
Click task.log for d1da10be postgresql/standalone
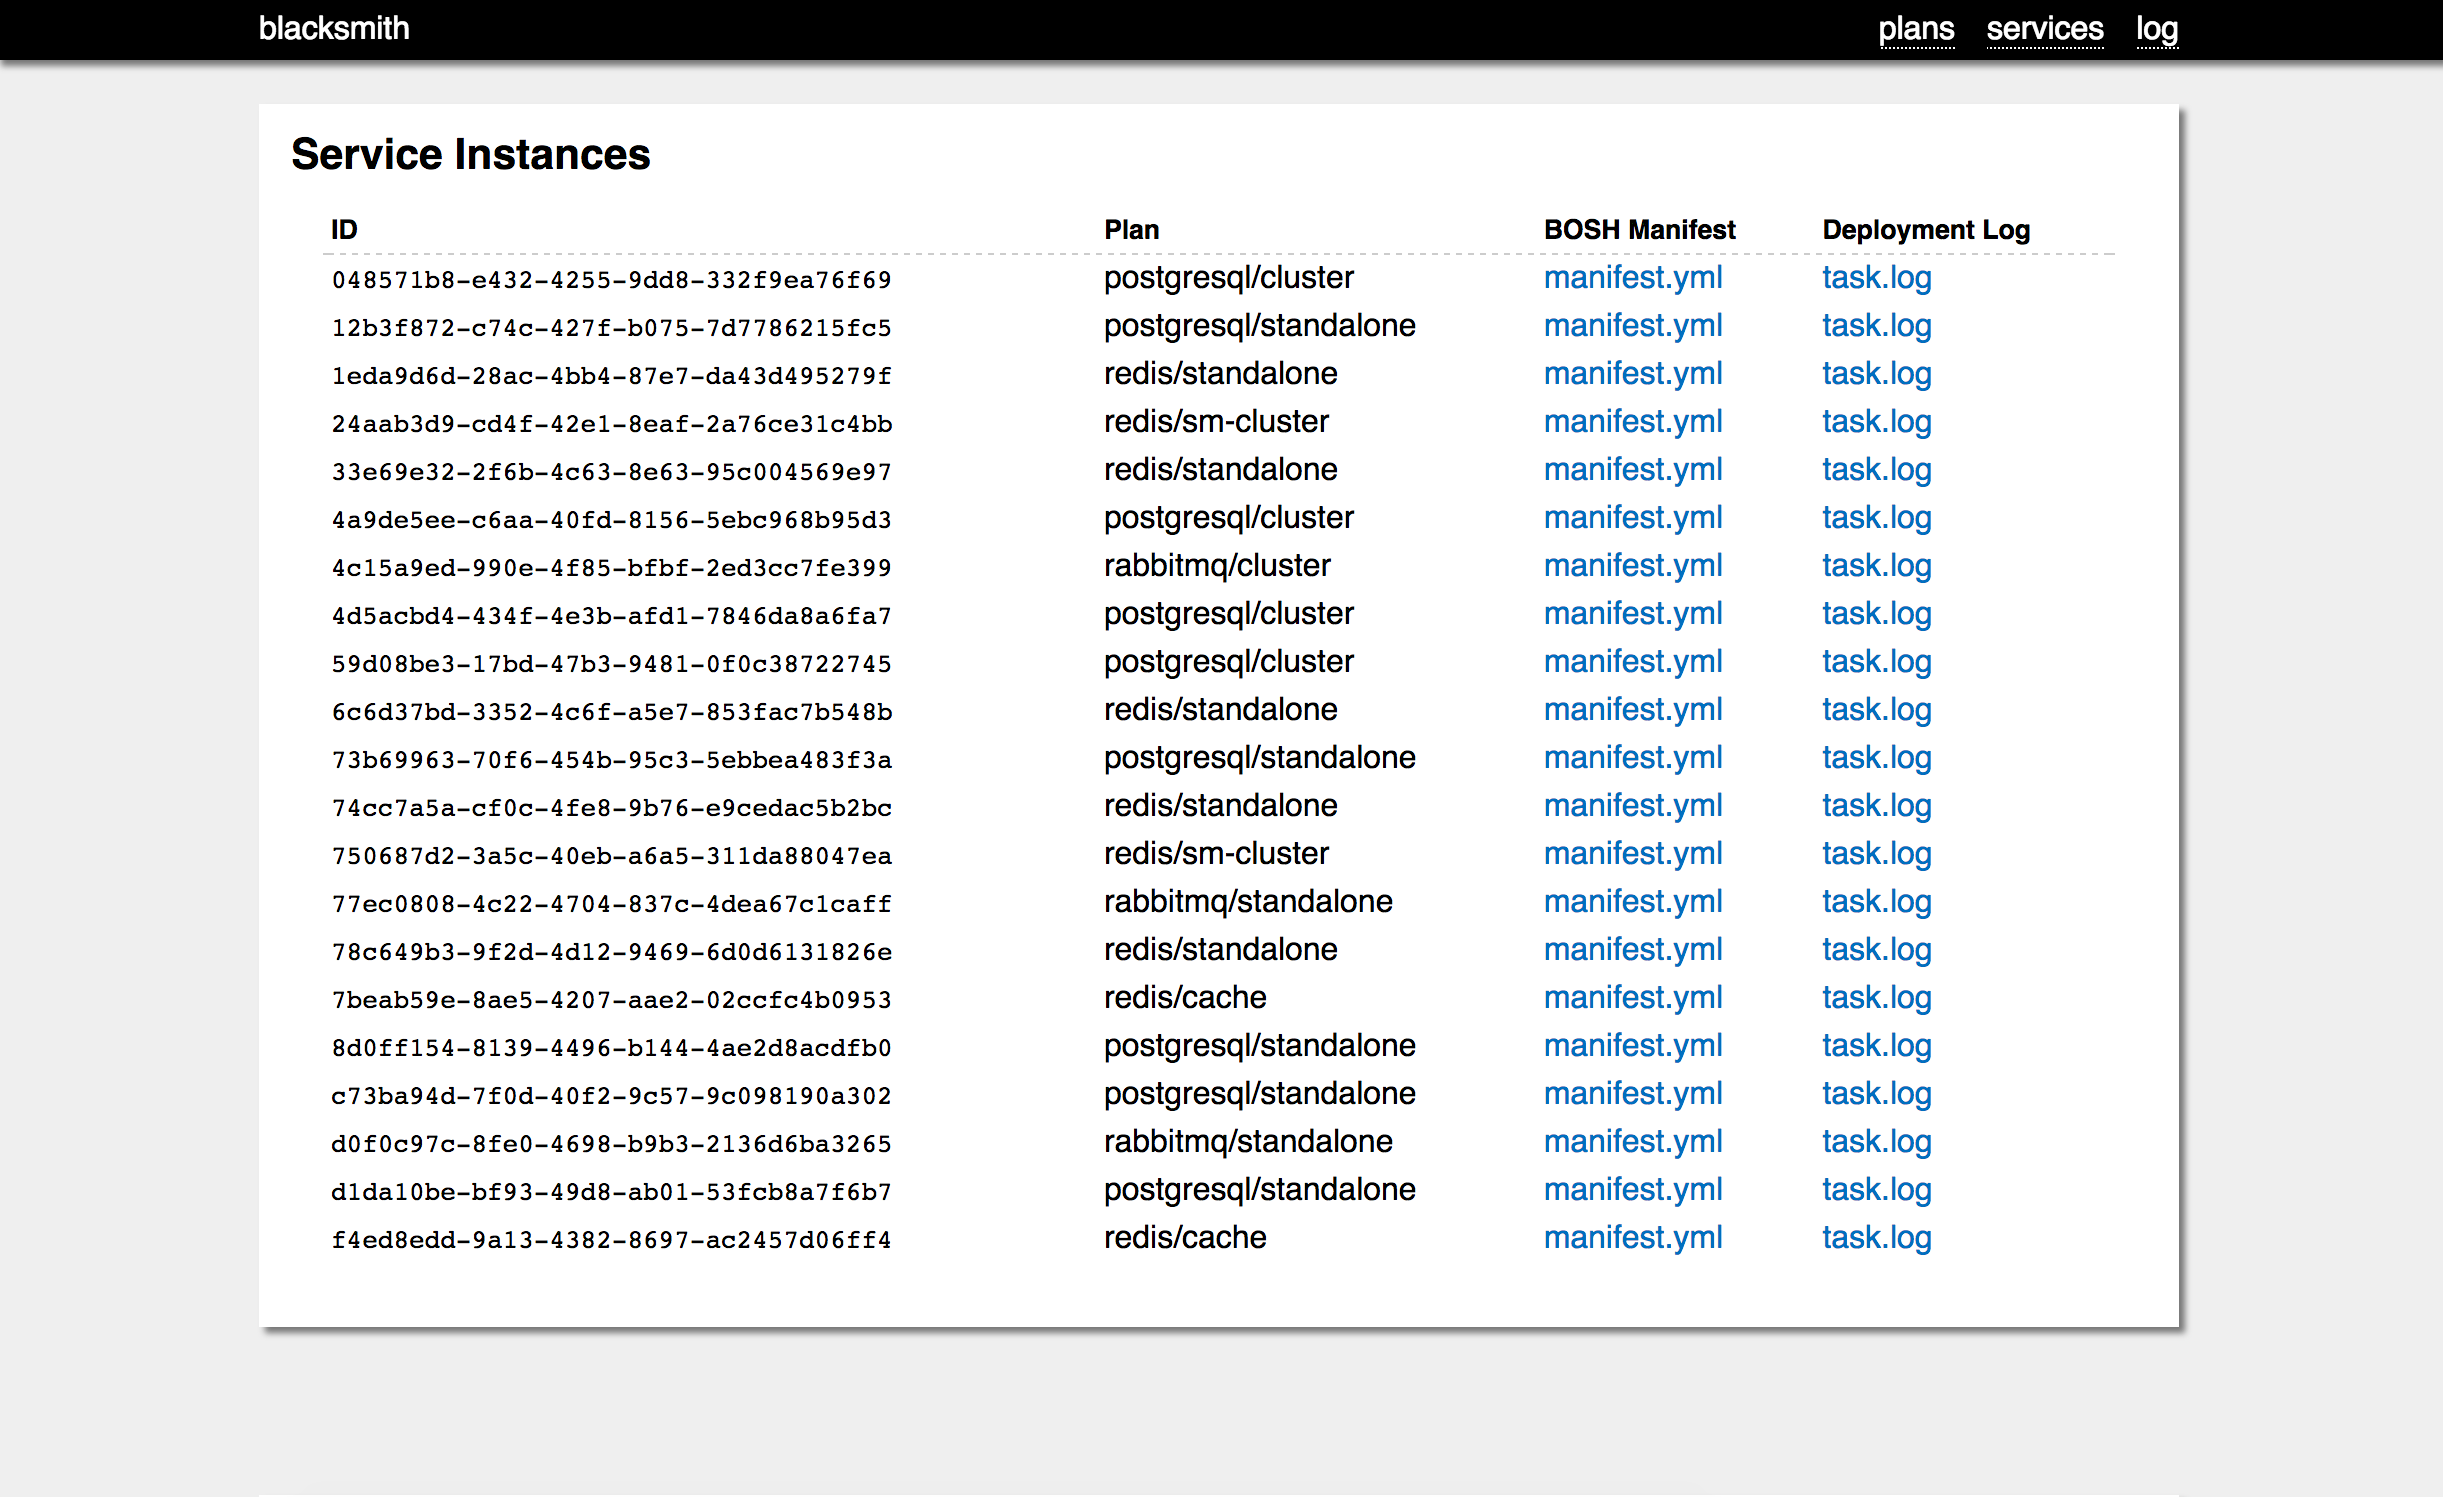pos(1878,1190)
